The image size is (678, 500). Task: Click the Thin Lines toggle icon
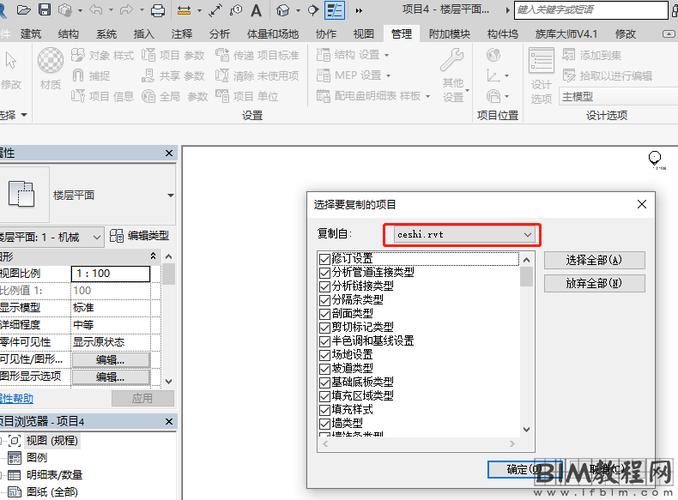[x=335, y=10]
